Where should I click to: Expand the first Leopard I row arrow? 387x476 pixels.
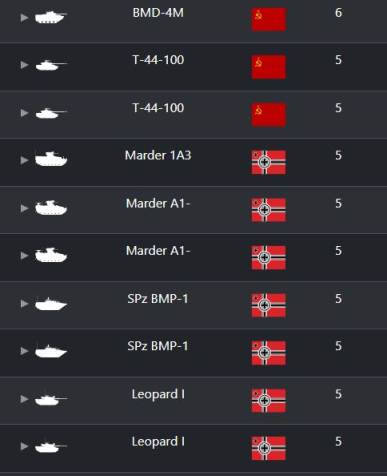pos(24,399)
